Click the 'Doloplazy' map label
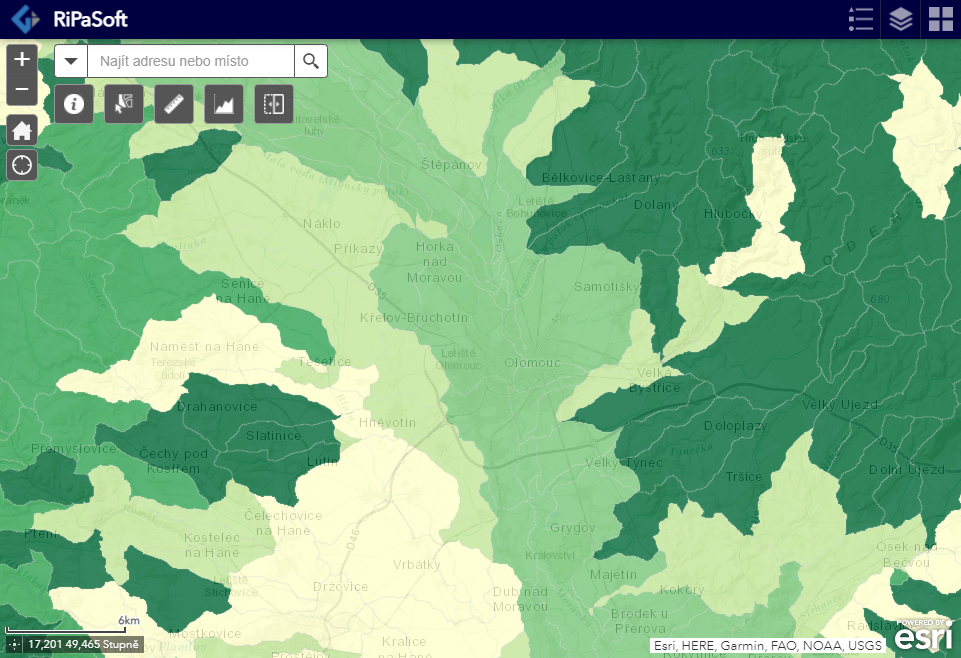 point(735,425)
